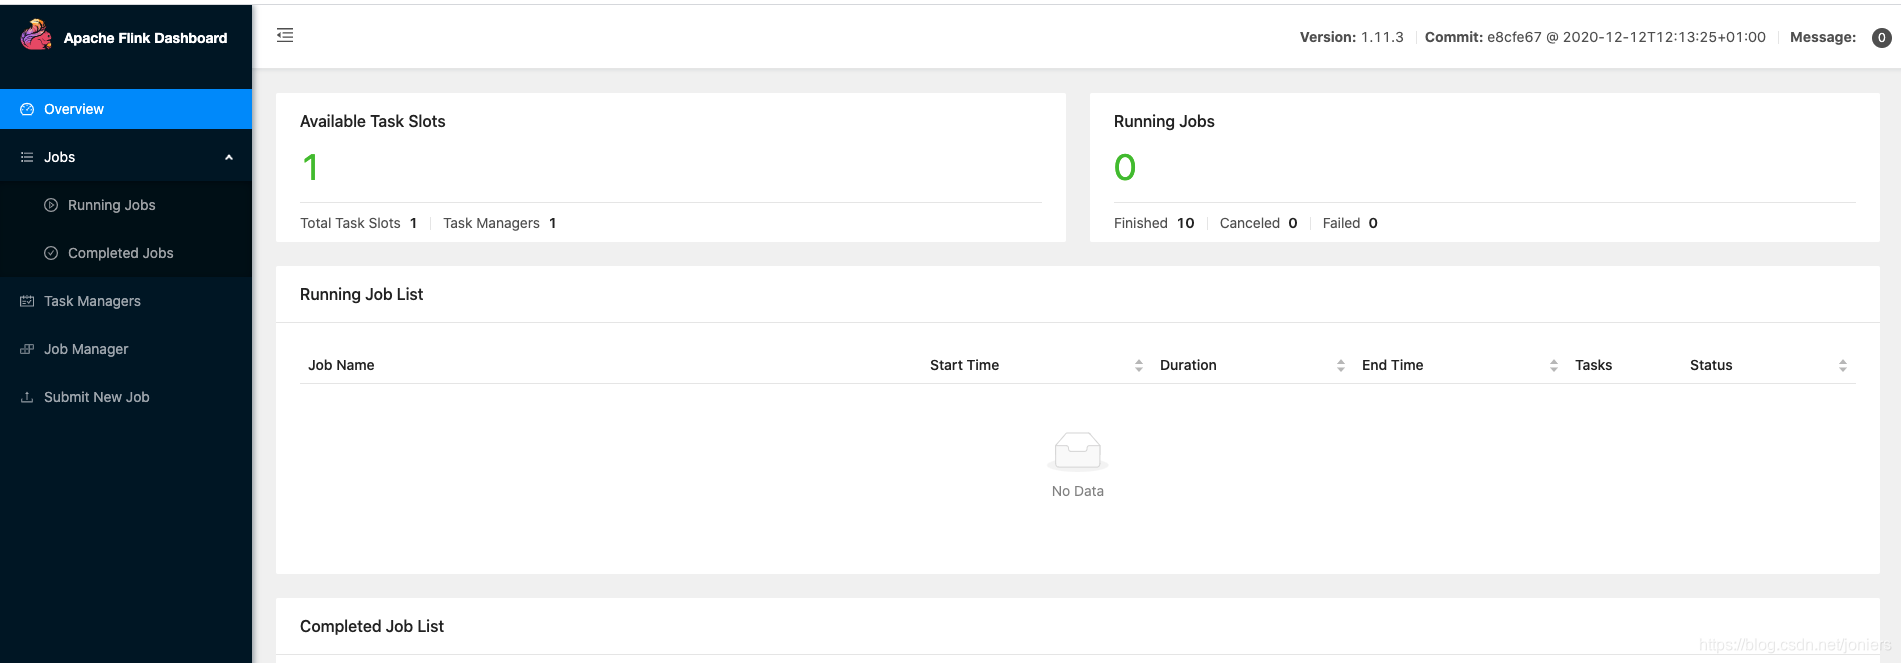
Task: Click the Job Name column header
Action: pos(341,365)
